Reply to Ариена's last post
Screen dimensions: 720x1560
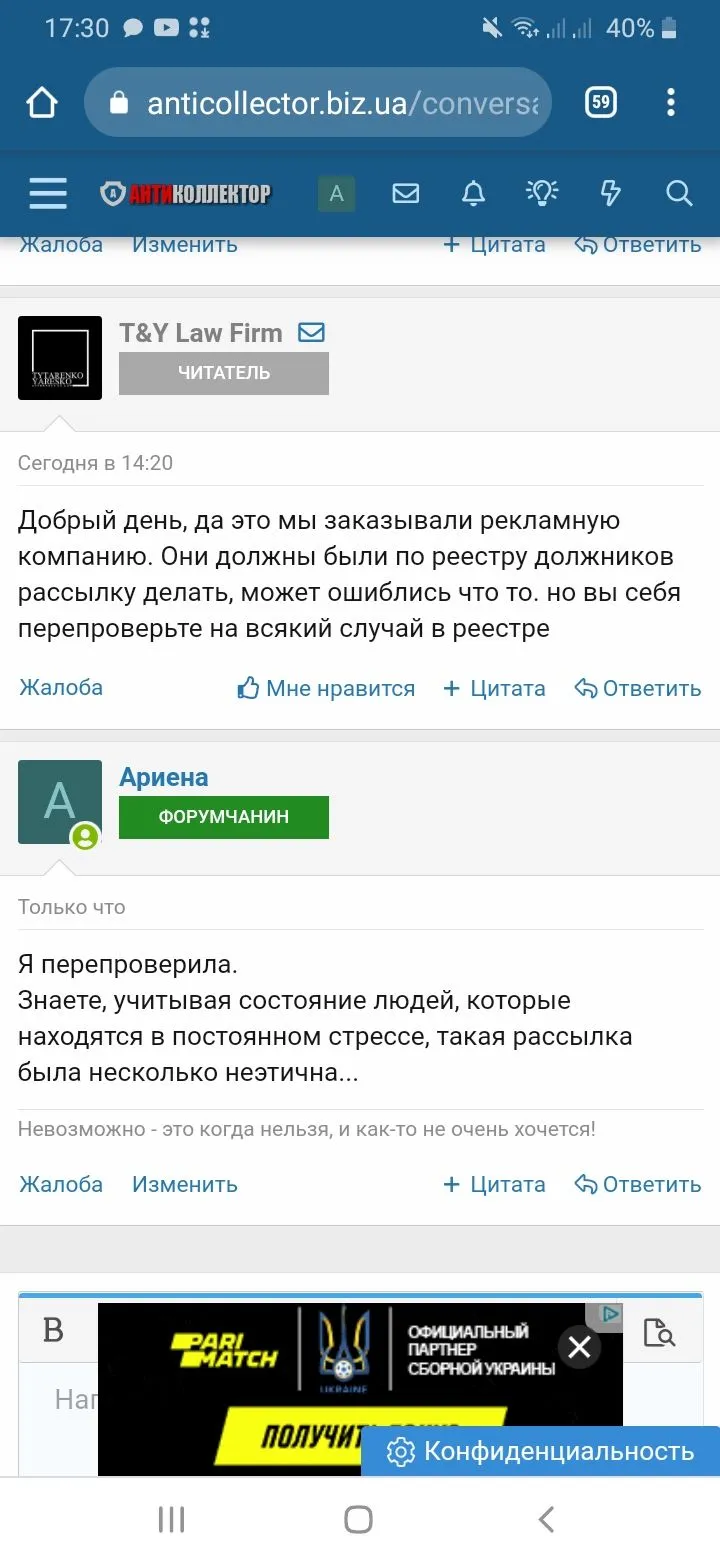[x=638, y=1184]
